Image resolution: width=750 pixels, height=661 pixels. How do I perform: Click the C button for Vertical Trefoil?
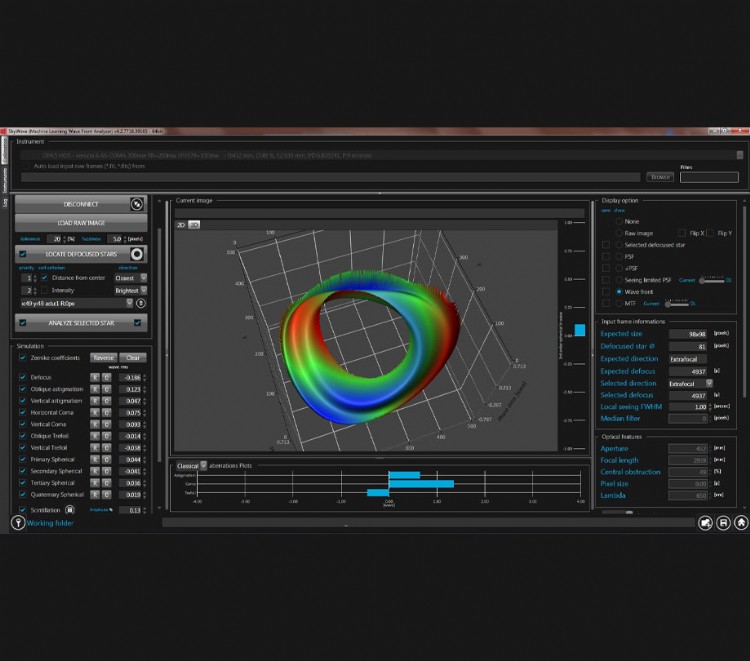pos(106,447)
